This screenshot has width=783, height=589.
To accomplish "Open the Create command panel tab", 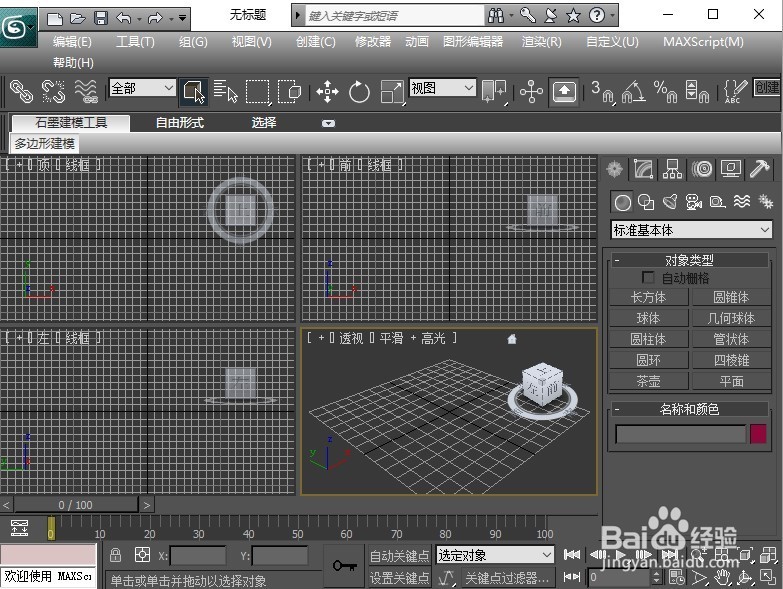I will [x=614, y=169].
